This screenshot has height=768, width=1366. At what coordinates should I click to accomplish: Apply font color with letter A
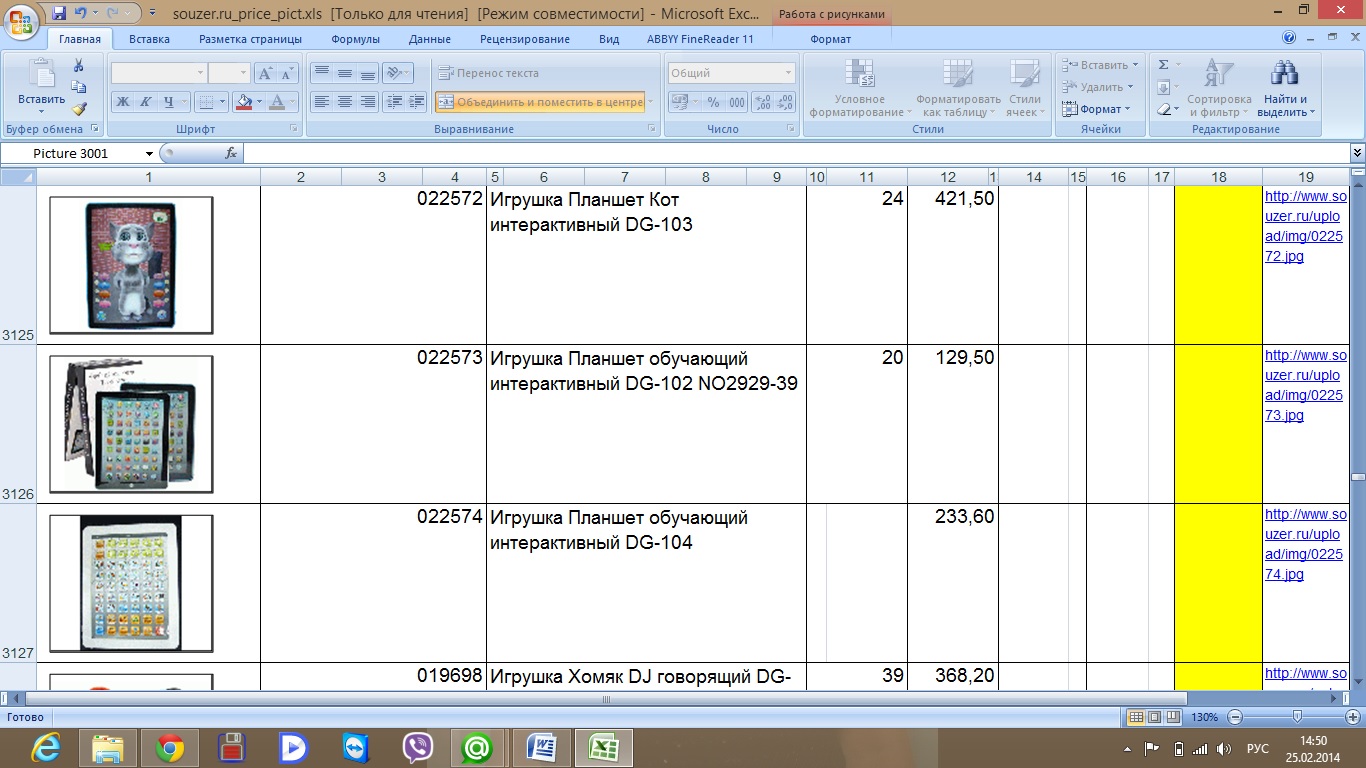(277, 102)
